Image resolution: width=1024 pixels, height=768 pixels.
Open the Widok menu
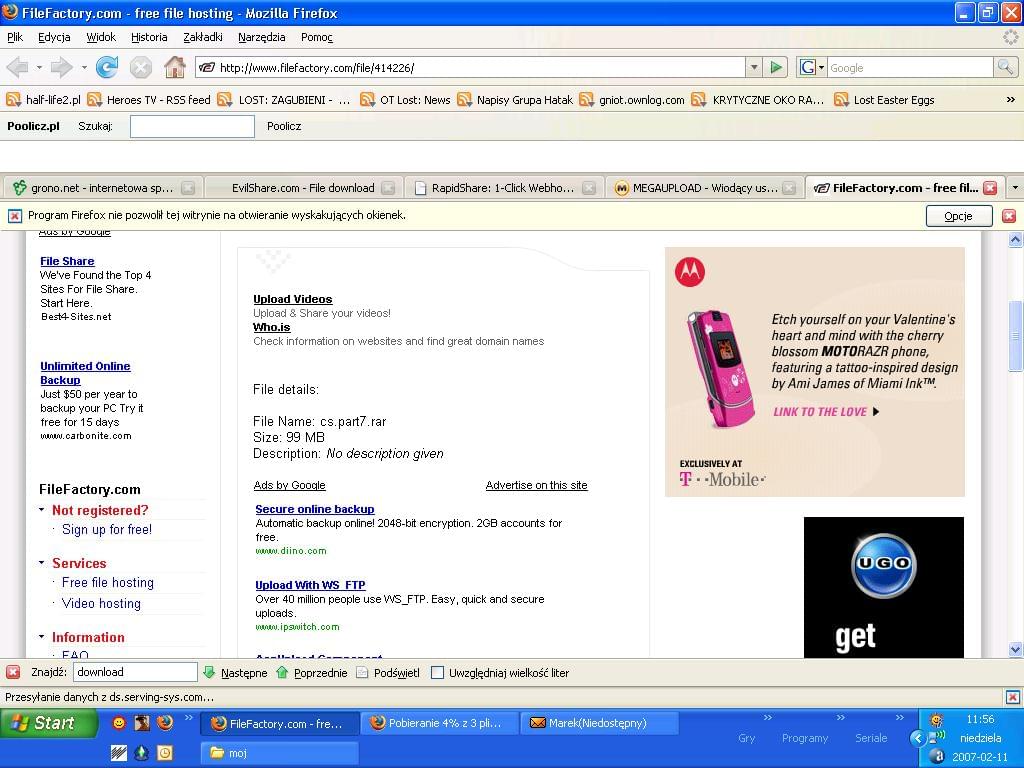pyautogui.click(x=101, y=37)
